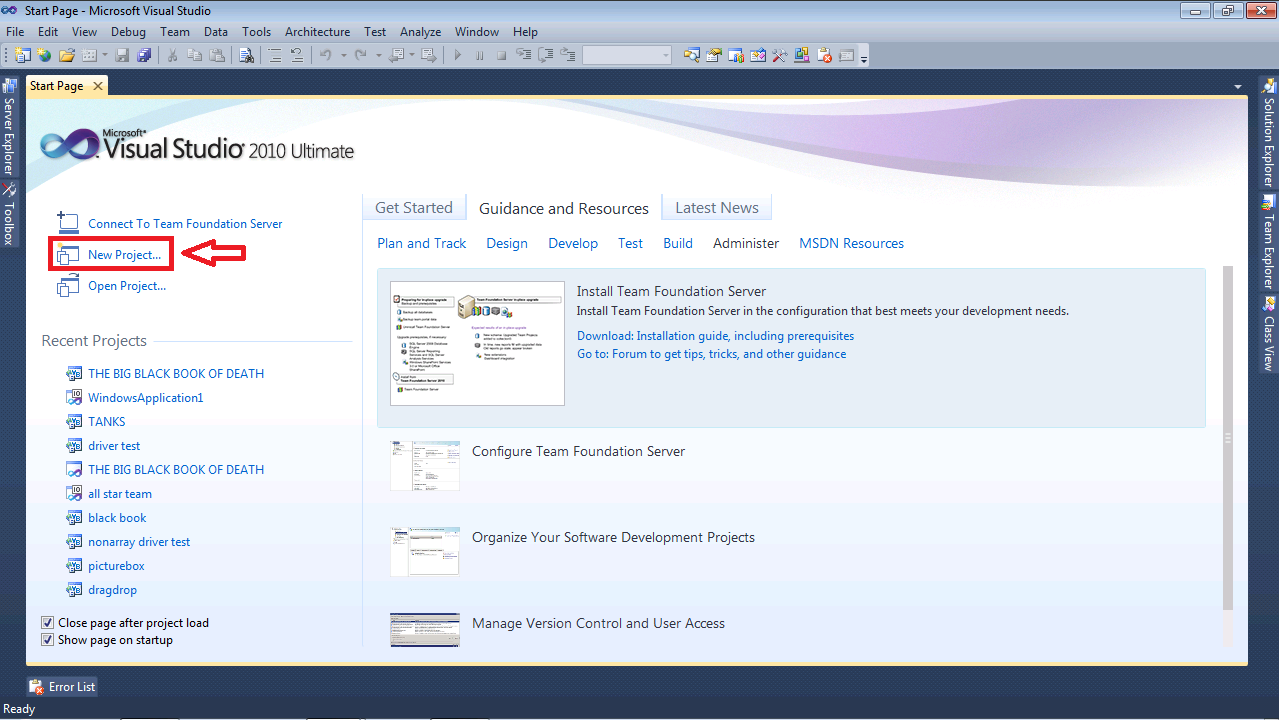This screenshot has height=720, width=1280.
Task: Click the Properties Window hand icon
Action: [x=714, y=55]
